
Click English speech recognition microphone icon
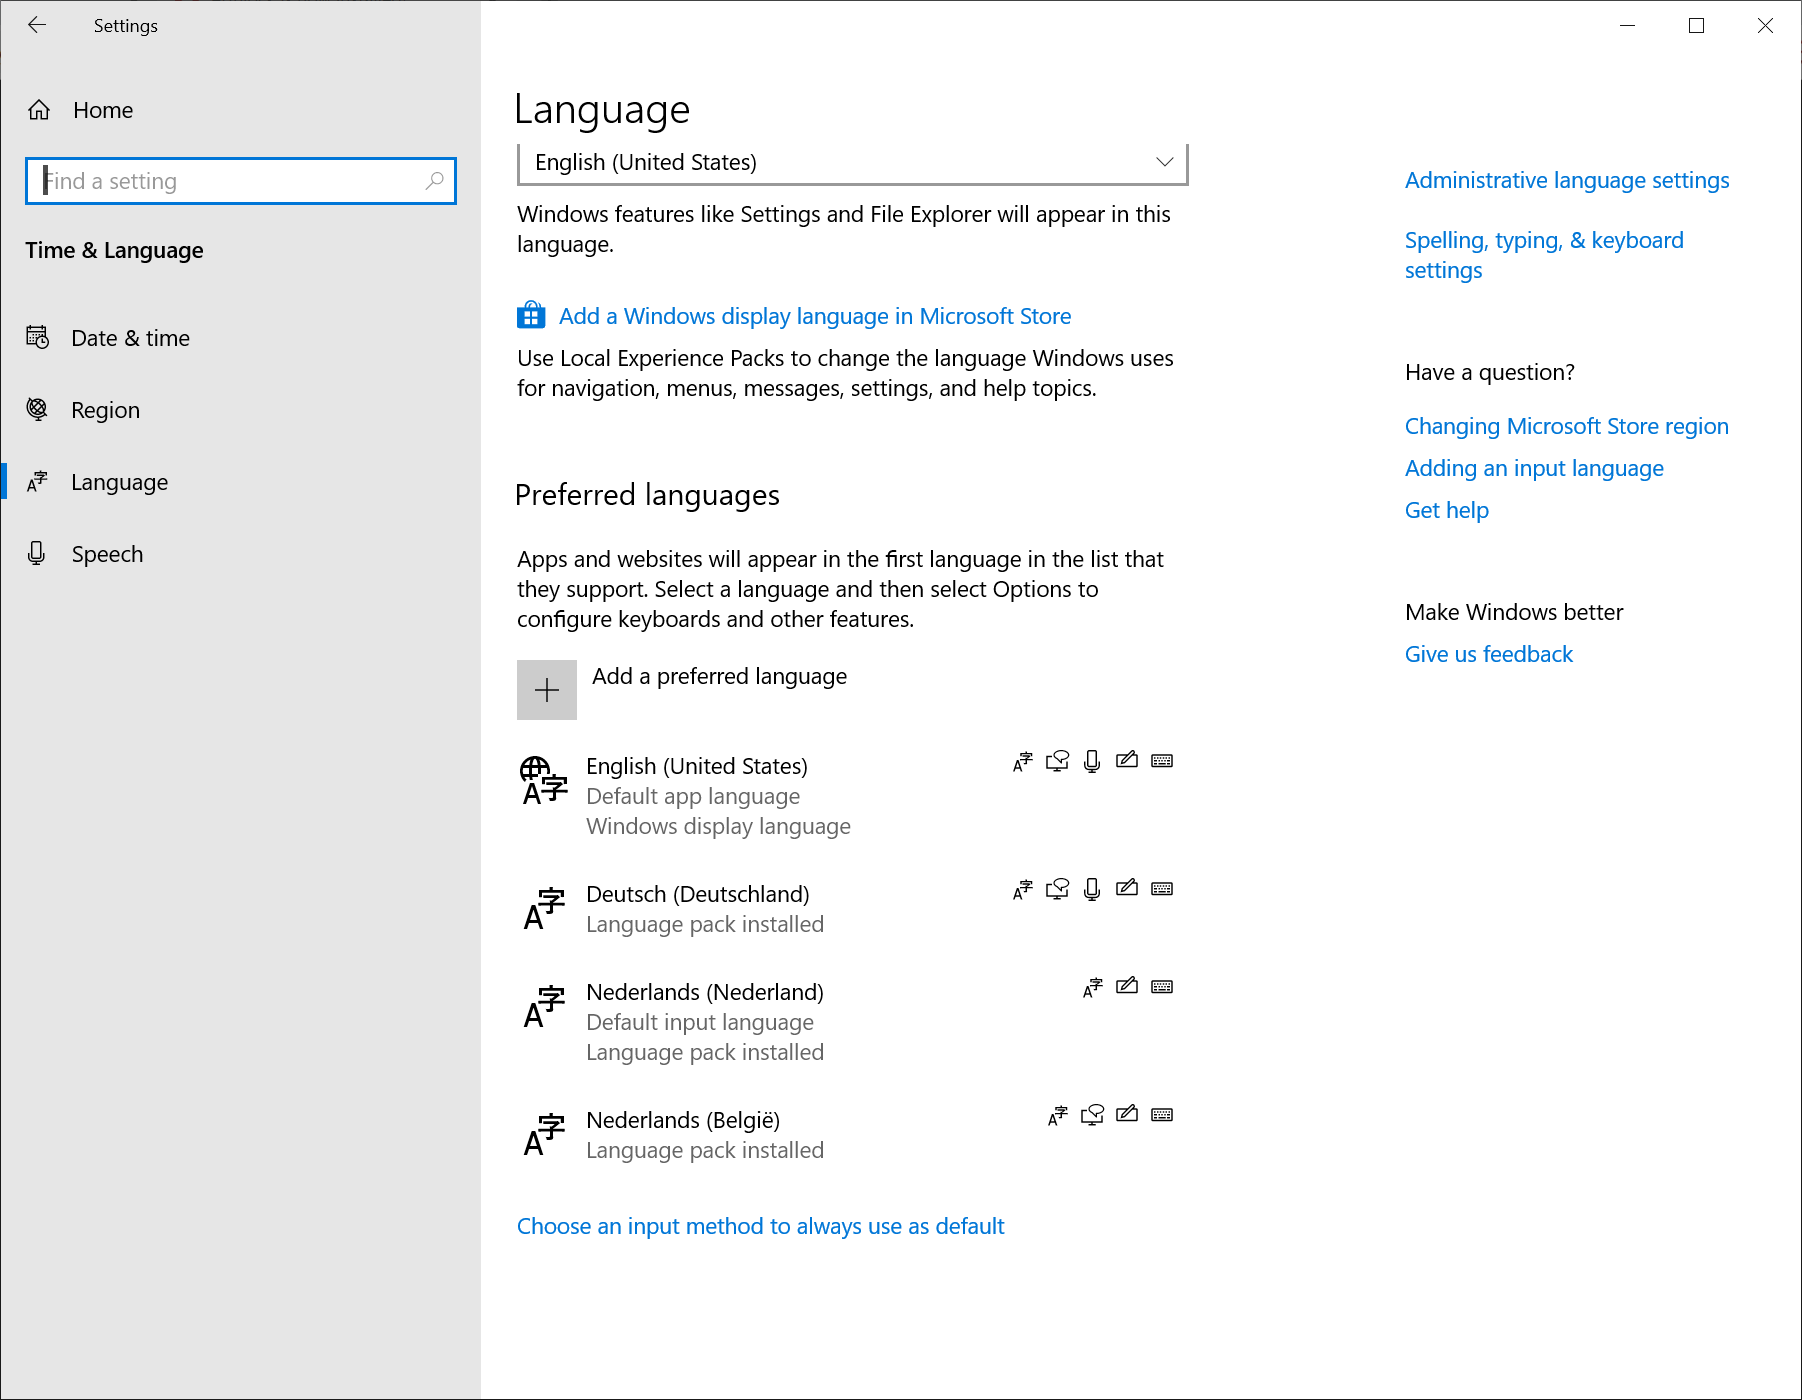pyautogui.click(x=1092, y=761)
